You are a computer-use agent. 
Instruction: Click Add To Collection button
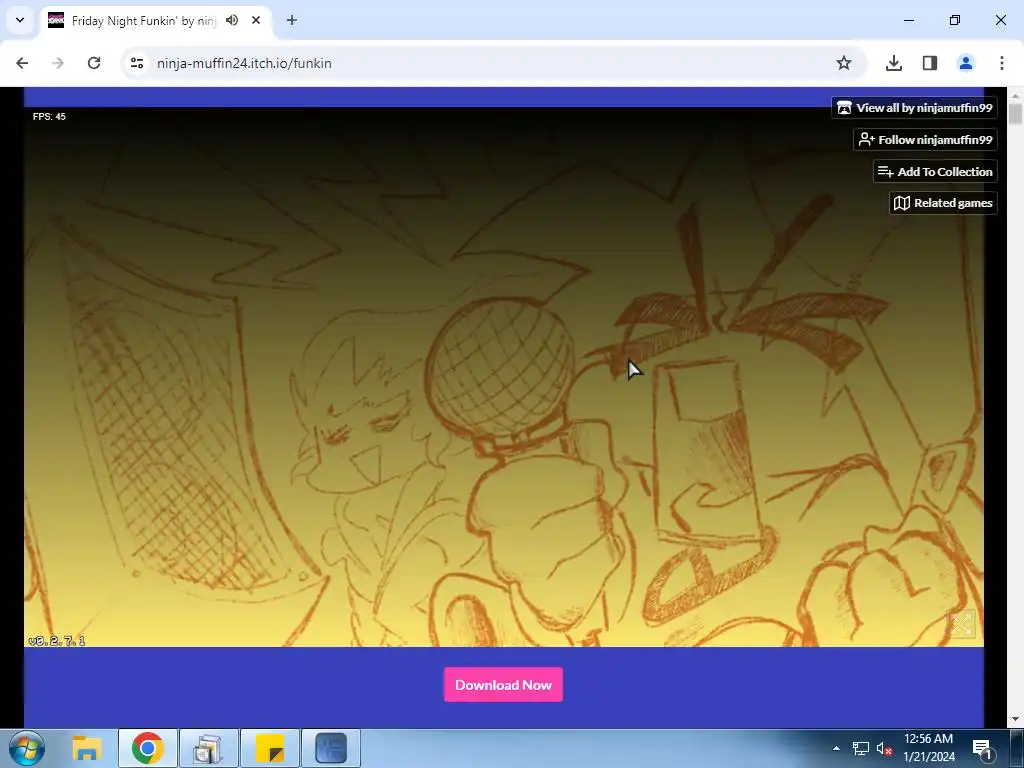(x=935, y=172)
